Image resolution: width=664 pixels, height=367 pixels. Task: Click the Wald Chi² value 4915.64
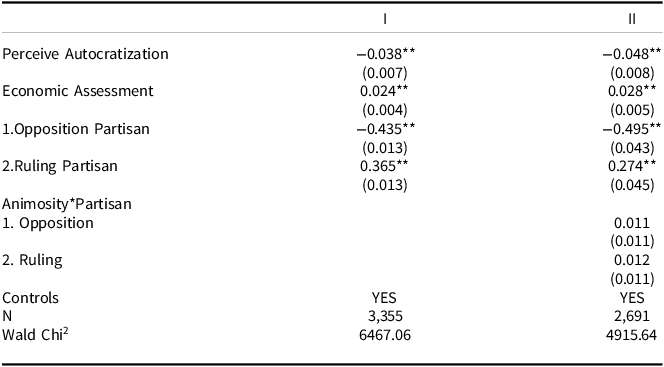click(631, 335)
